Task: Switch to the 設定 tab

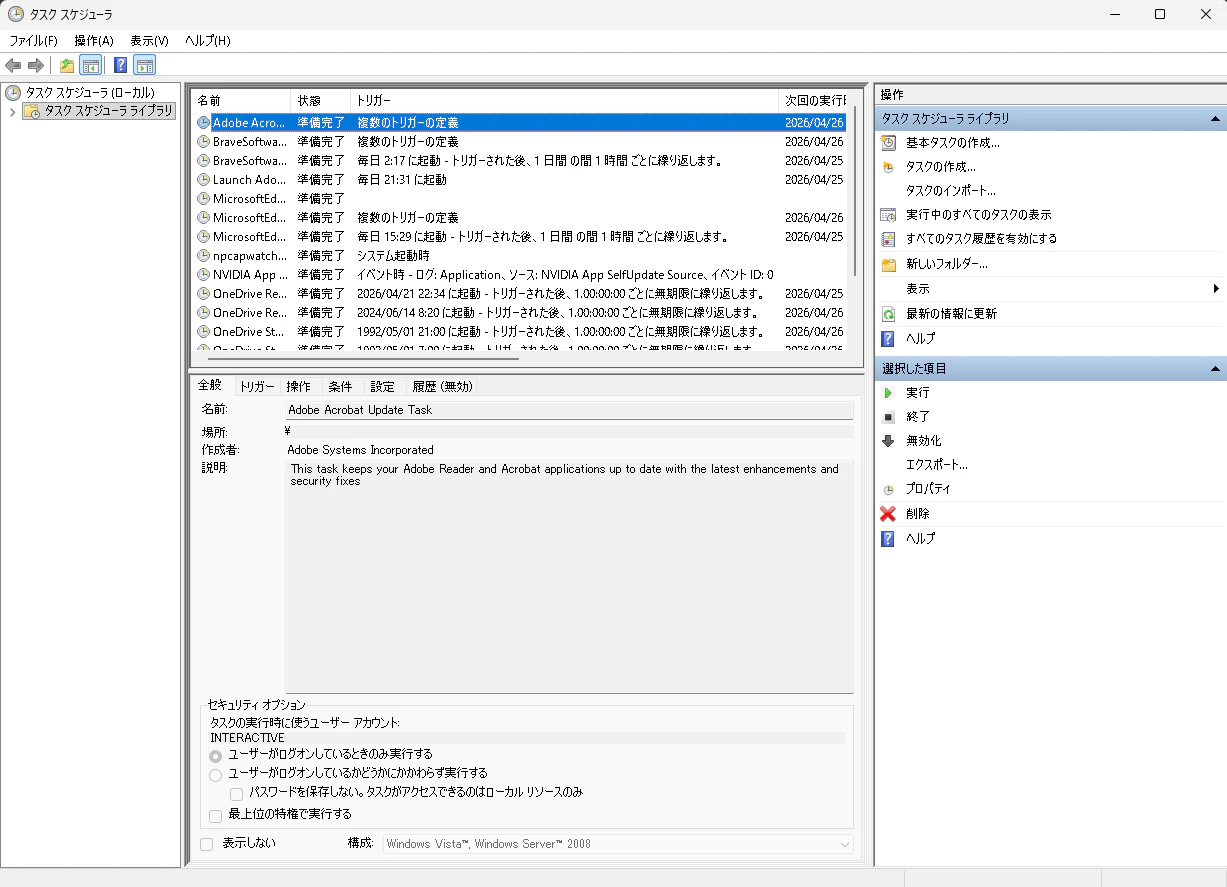Action: tap(382, 387)
